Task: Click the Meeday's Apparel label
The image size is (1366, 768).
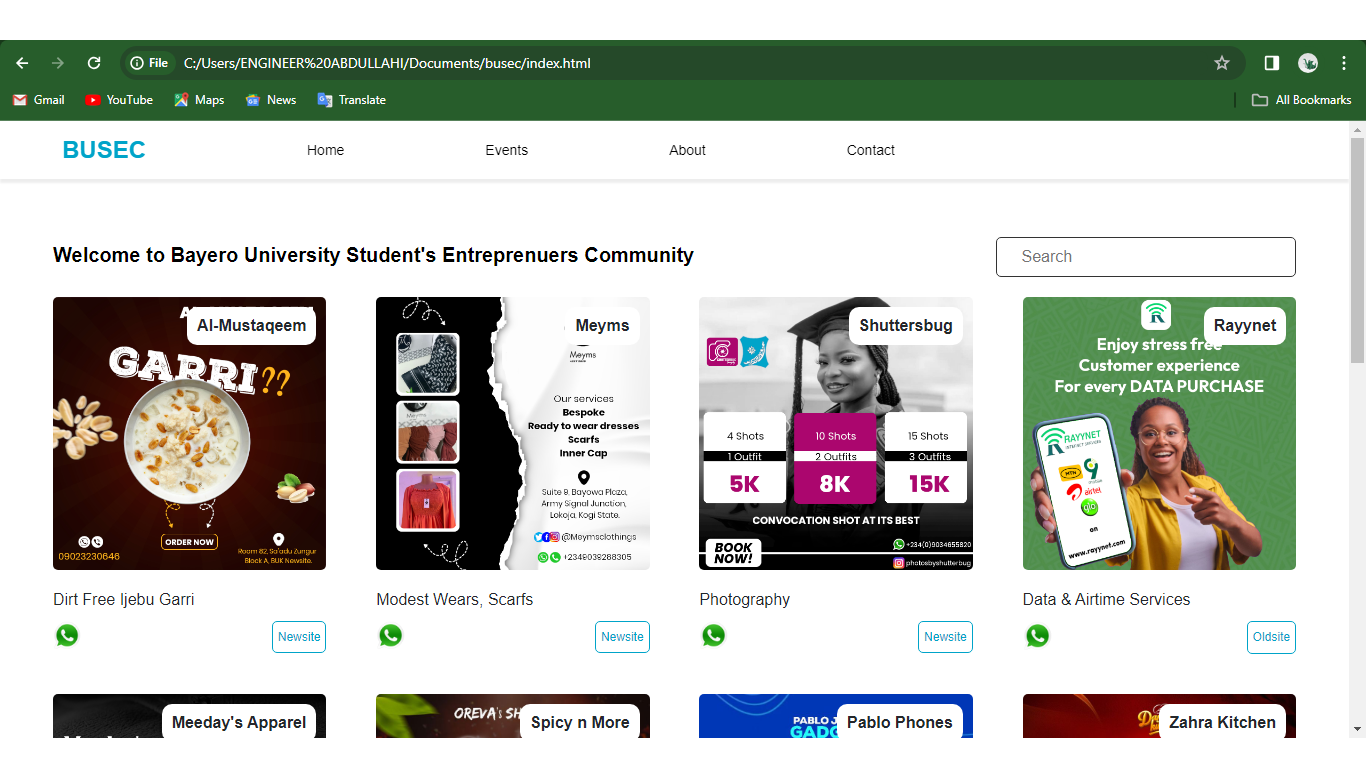Action: (239, 722)
